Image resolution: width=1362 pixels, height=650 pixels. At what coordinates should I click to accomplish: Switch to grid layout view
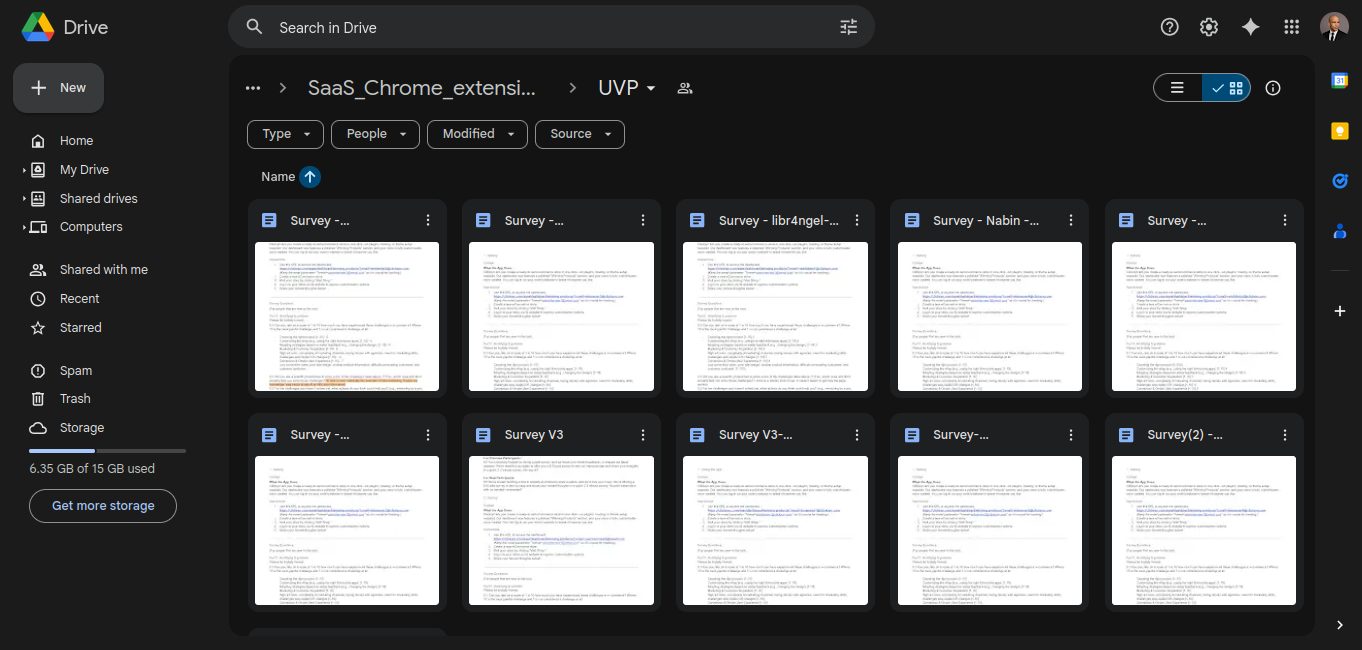[1227, 88]
